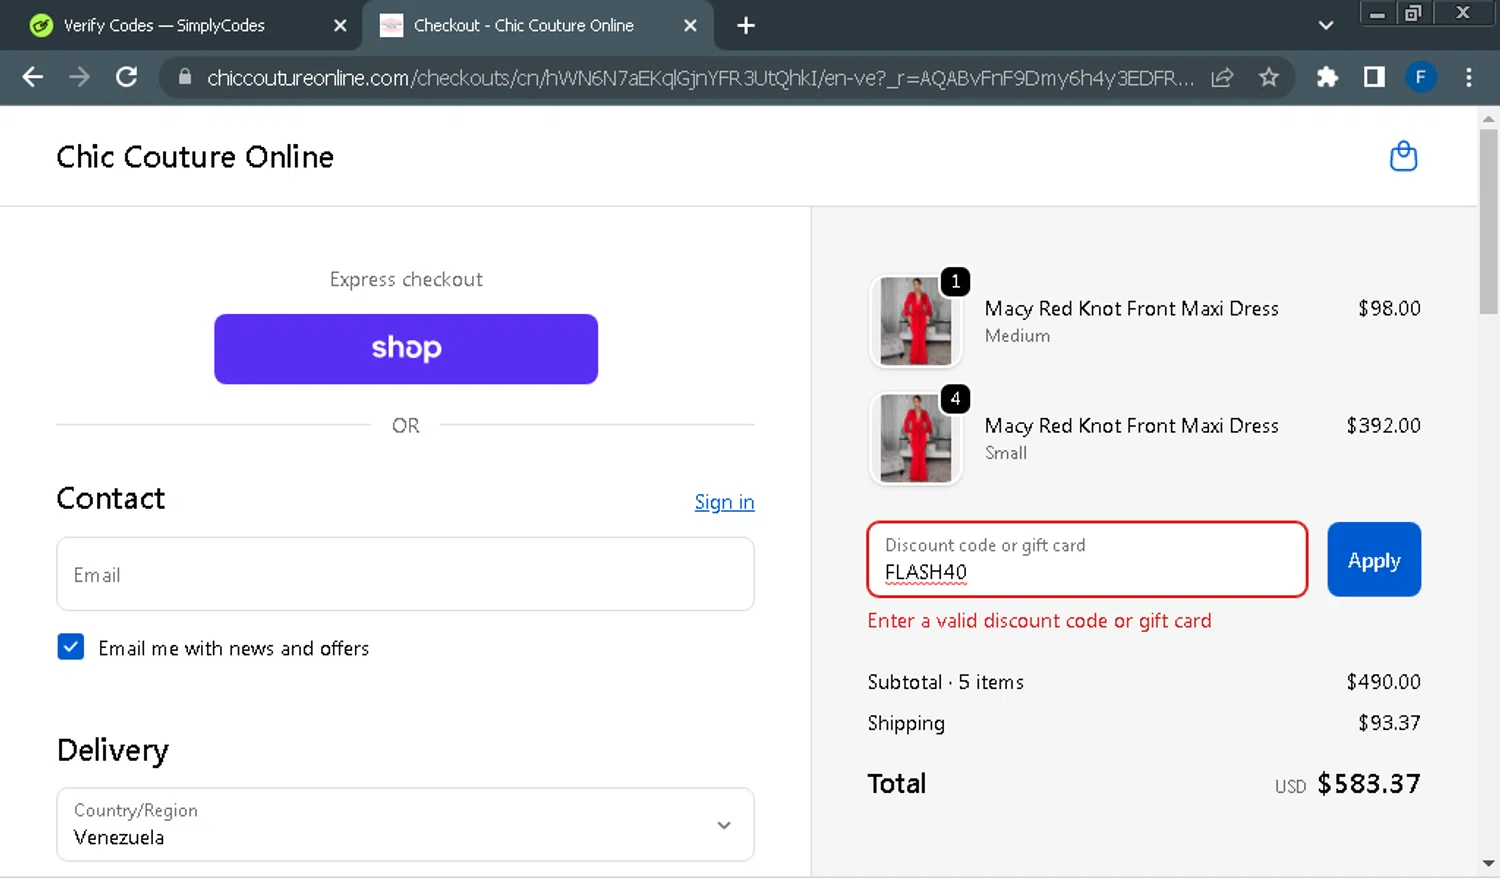Reload the checkout page
The image size is (1500, 879).
coord(126,77)
